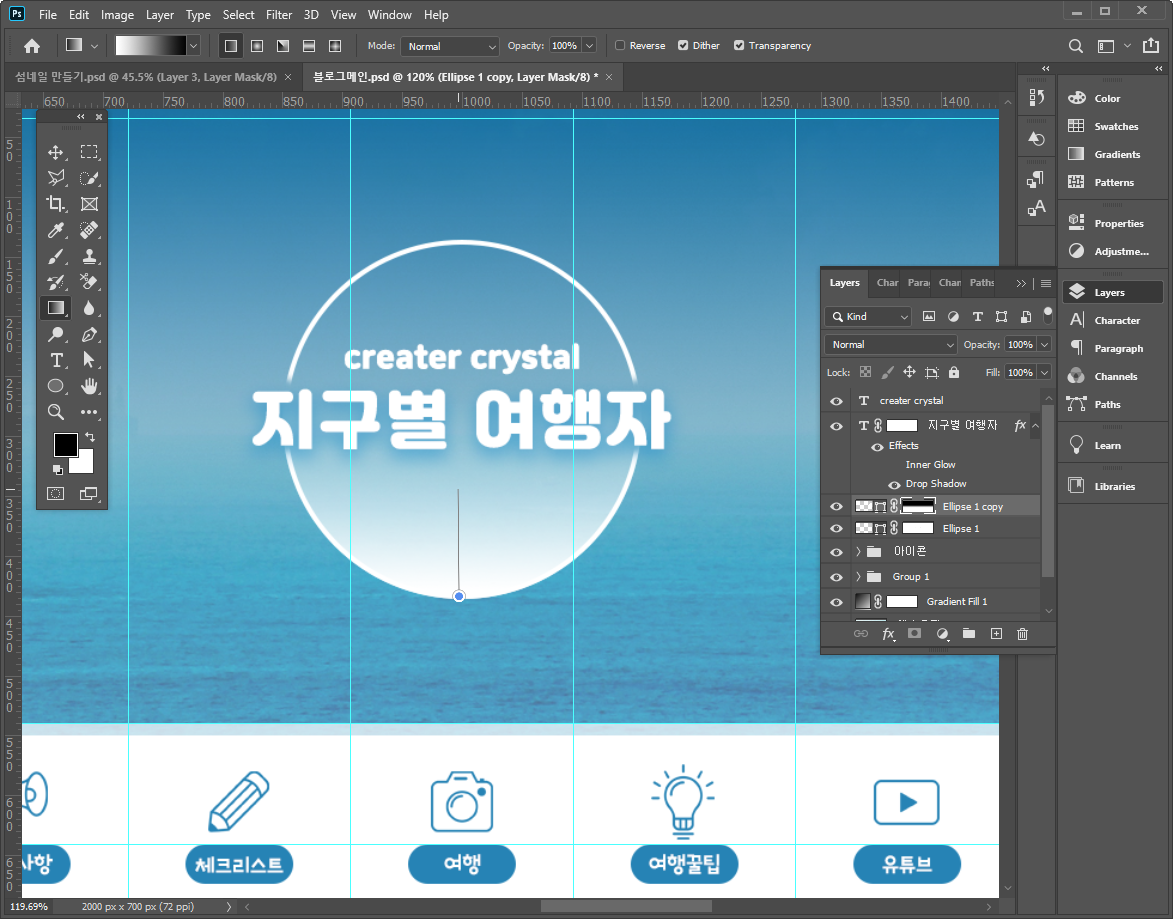This screenshot has height=919, width=1173.
Task: Select the Crop tool
Action: tap(56, 204)
